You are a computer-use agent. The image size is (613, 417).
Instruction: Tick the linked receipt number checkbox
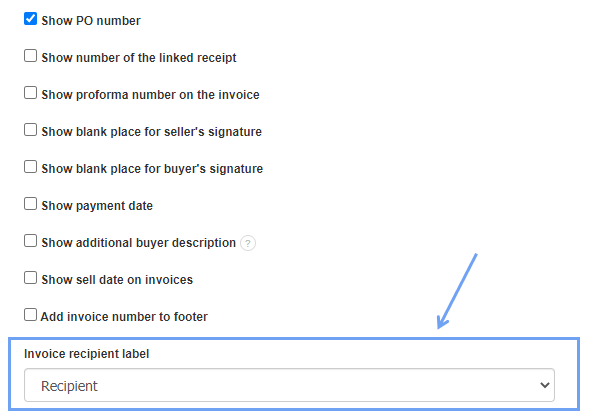click(x=31, y=56)
